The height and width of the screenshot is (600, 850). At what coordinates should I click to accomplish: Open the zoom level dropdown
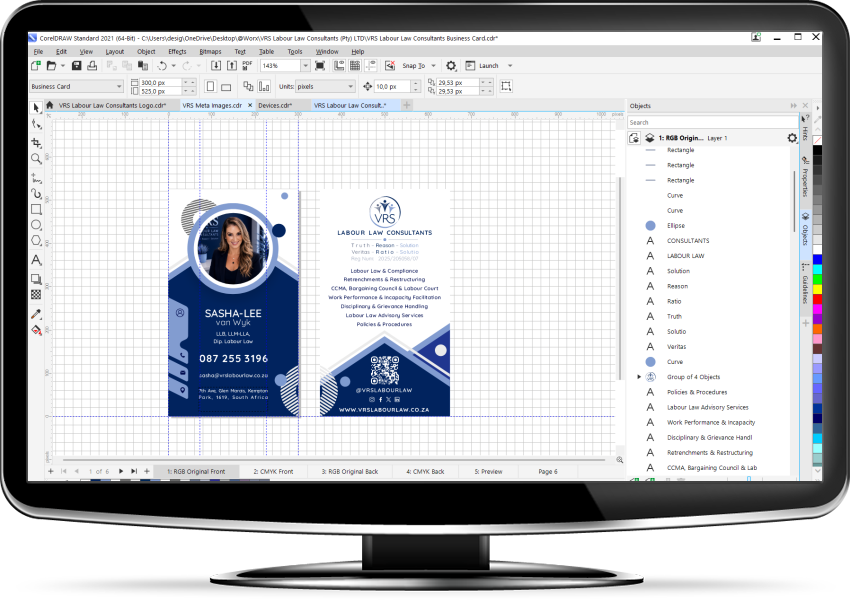coord(305,66)
